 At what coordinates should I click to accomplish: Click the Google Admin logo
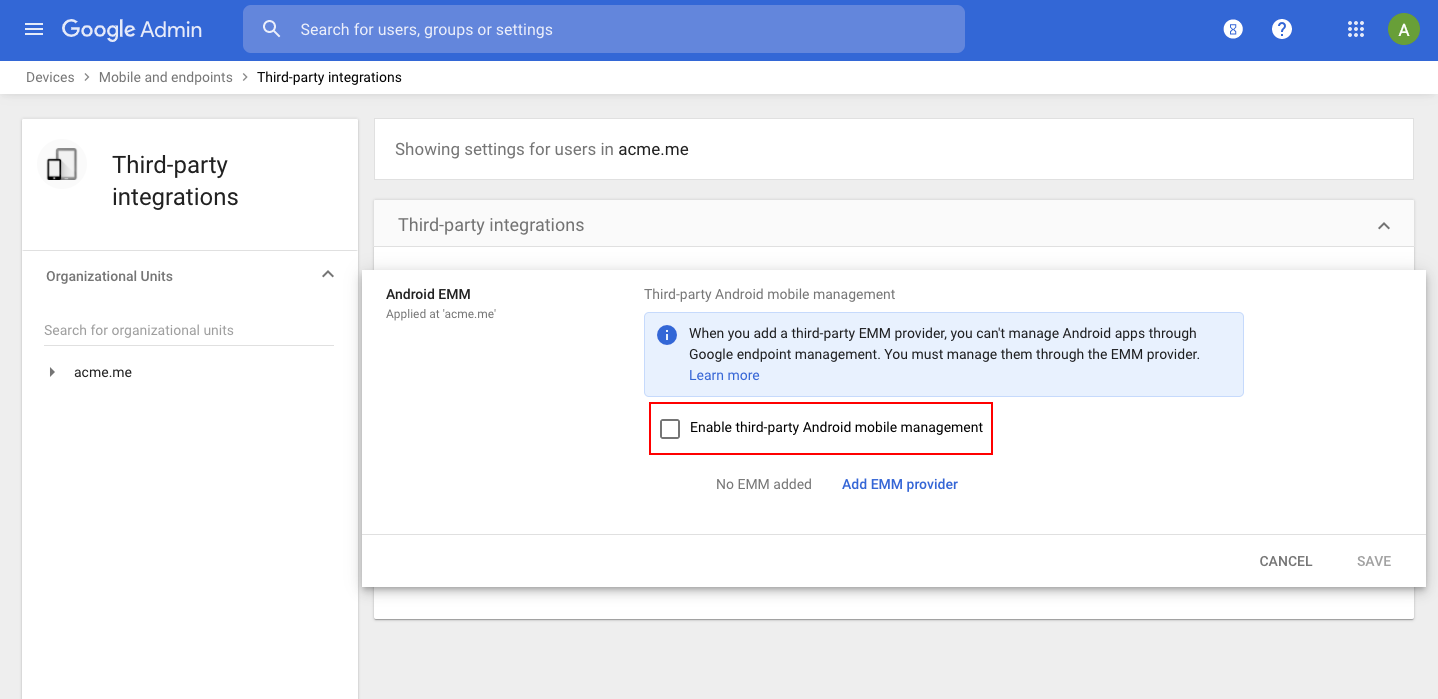132,30
